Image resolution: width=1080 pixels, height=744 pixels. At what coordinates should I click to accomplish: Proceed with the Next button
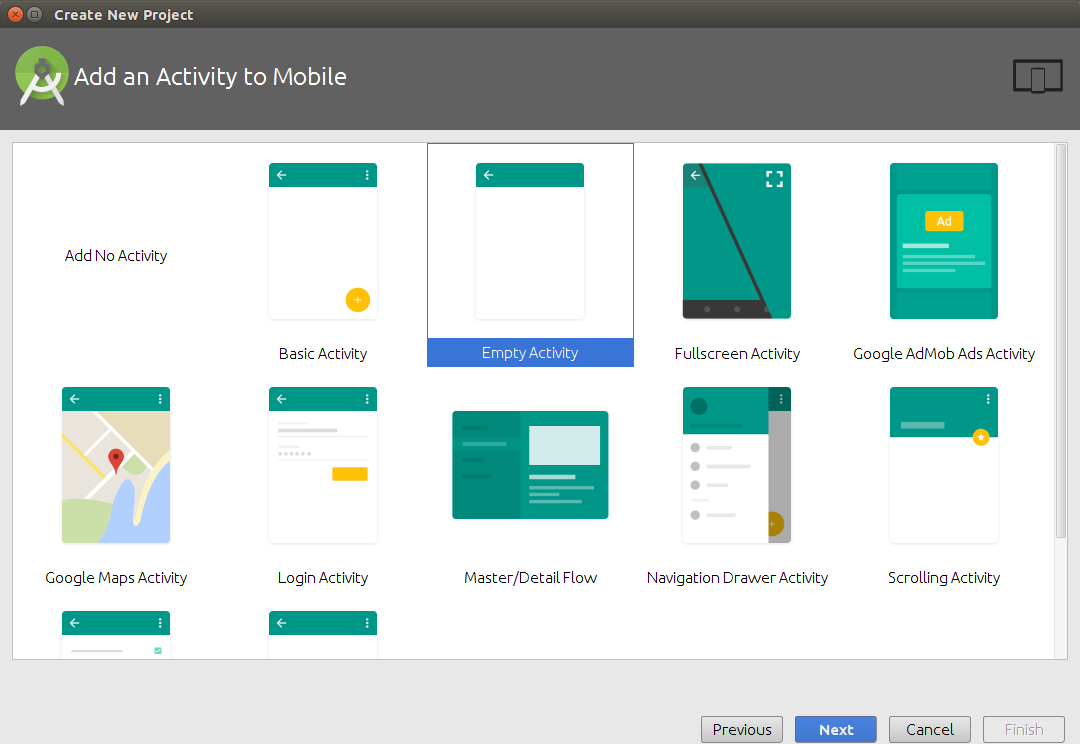point(835,729)
